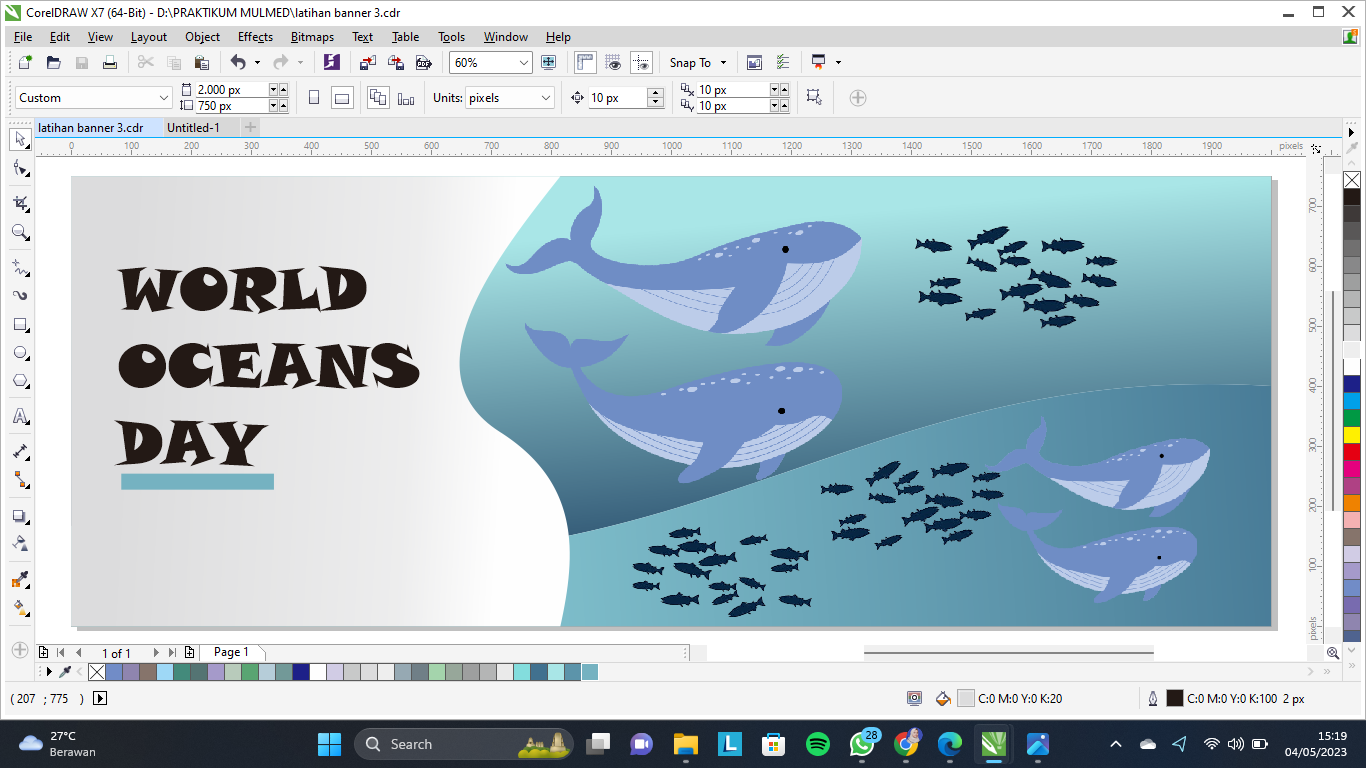Select the Text tool
Image resolution: width=1366 pixels, height=768 pixels.
click(20, 417)
